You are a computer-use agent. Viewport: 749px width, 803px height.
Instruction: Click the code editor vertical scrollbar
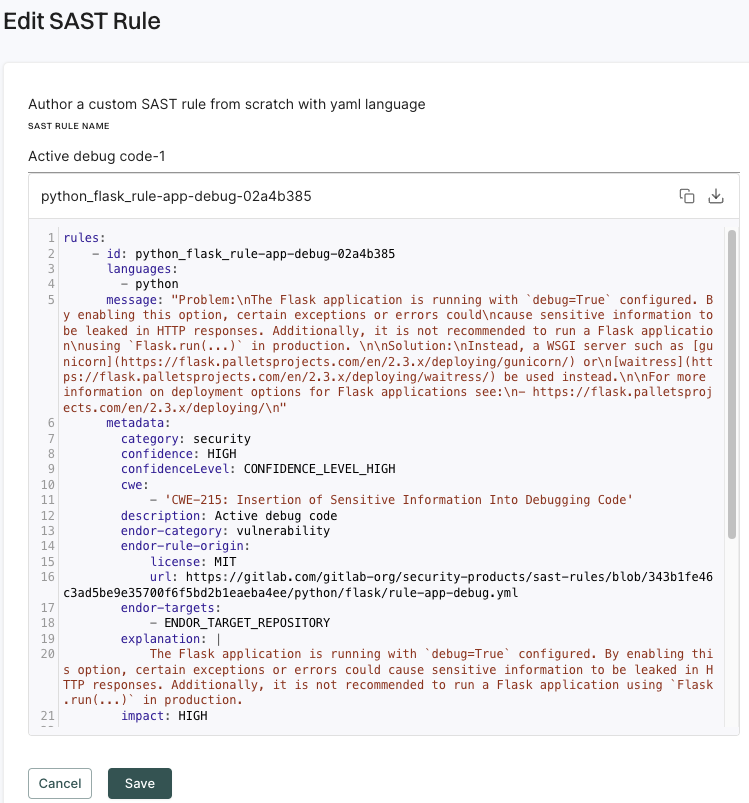click(x=732, y=380)
